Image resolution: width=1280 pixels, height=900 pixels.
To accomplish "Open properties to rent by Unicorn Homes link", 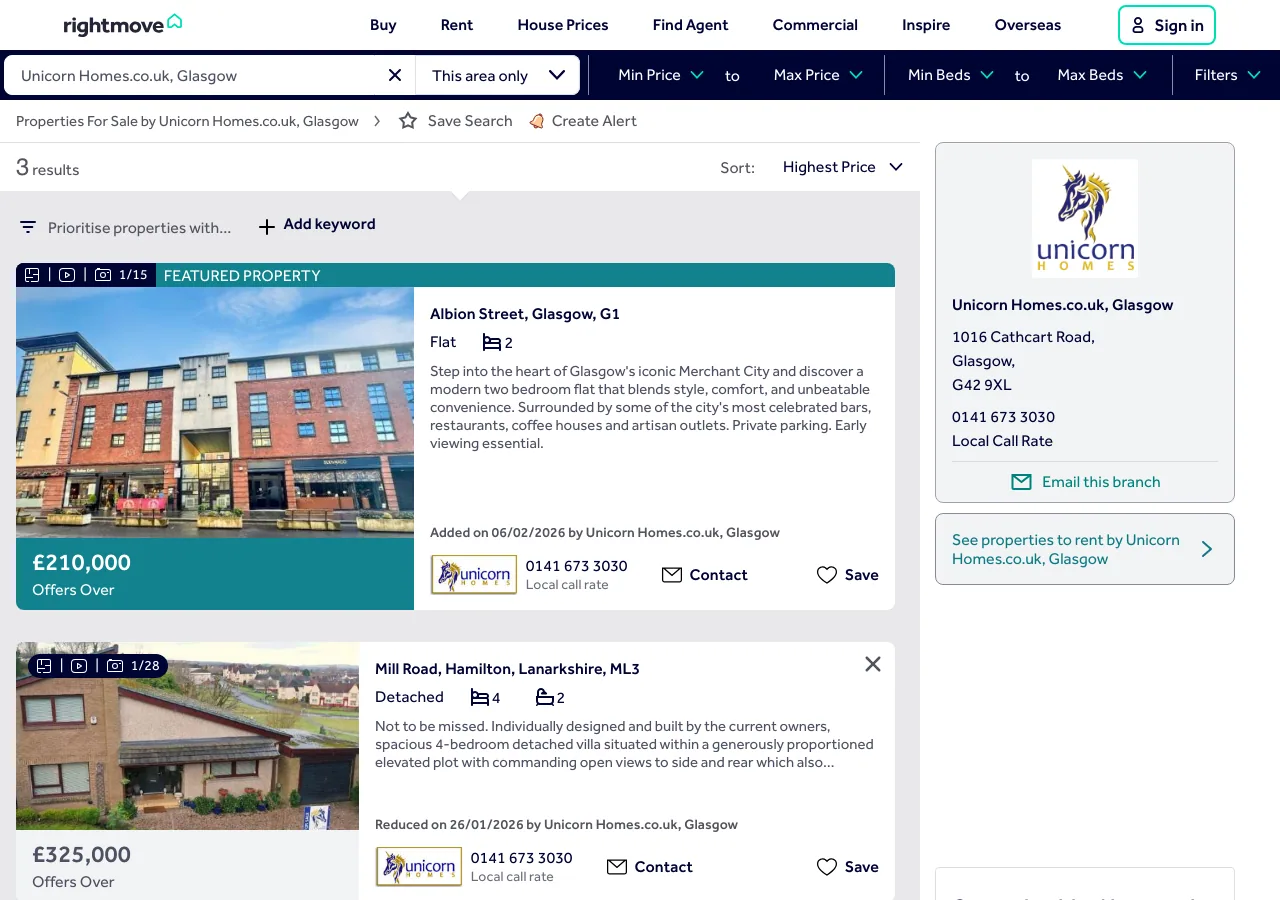I will coord(1084,549).
